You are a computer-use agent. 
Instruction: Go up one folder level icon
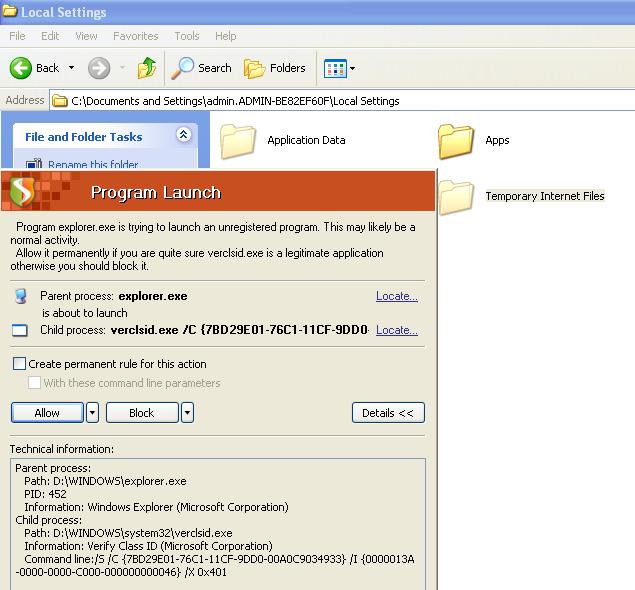pos(147,68)
